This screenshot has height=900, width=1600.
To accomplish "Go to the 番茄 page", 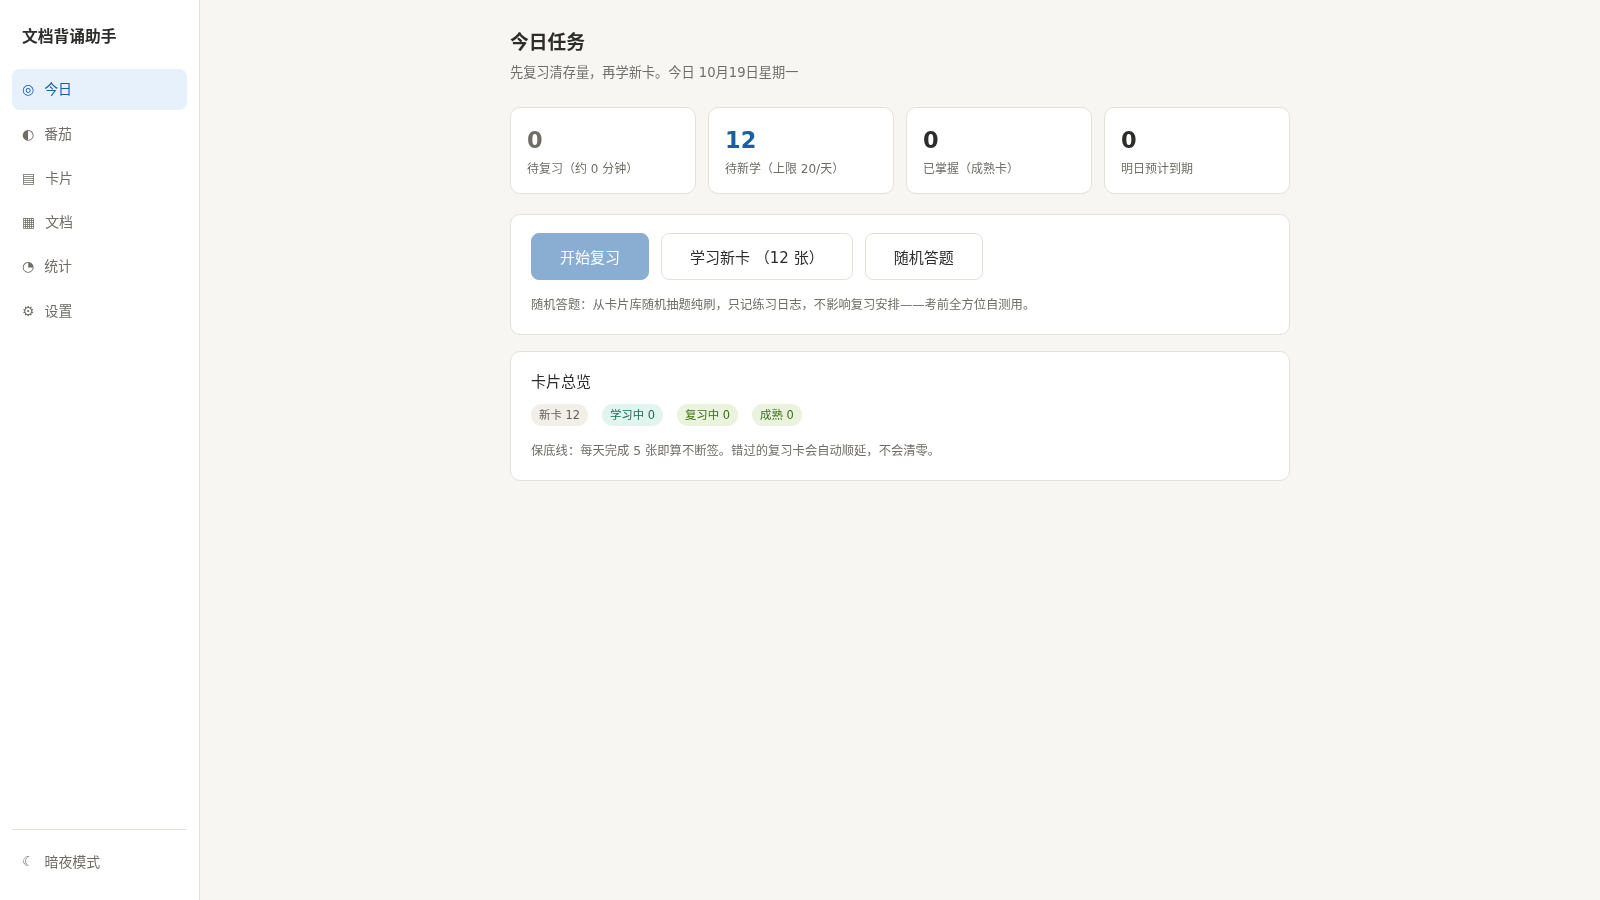I will [x=99, y=134].
